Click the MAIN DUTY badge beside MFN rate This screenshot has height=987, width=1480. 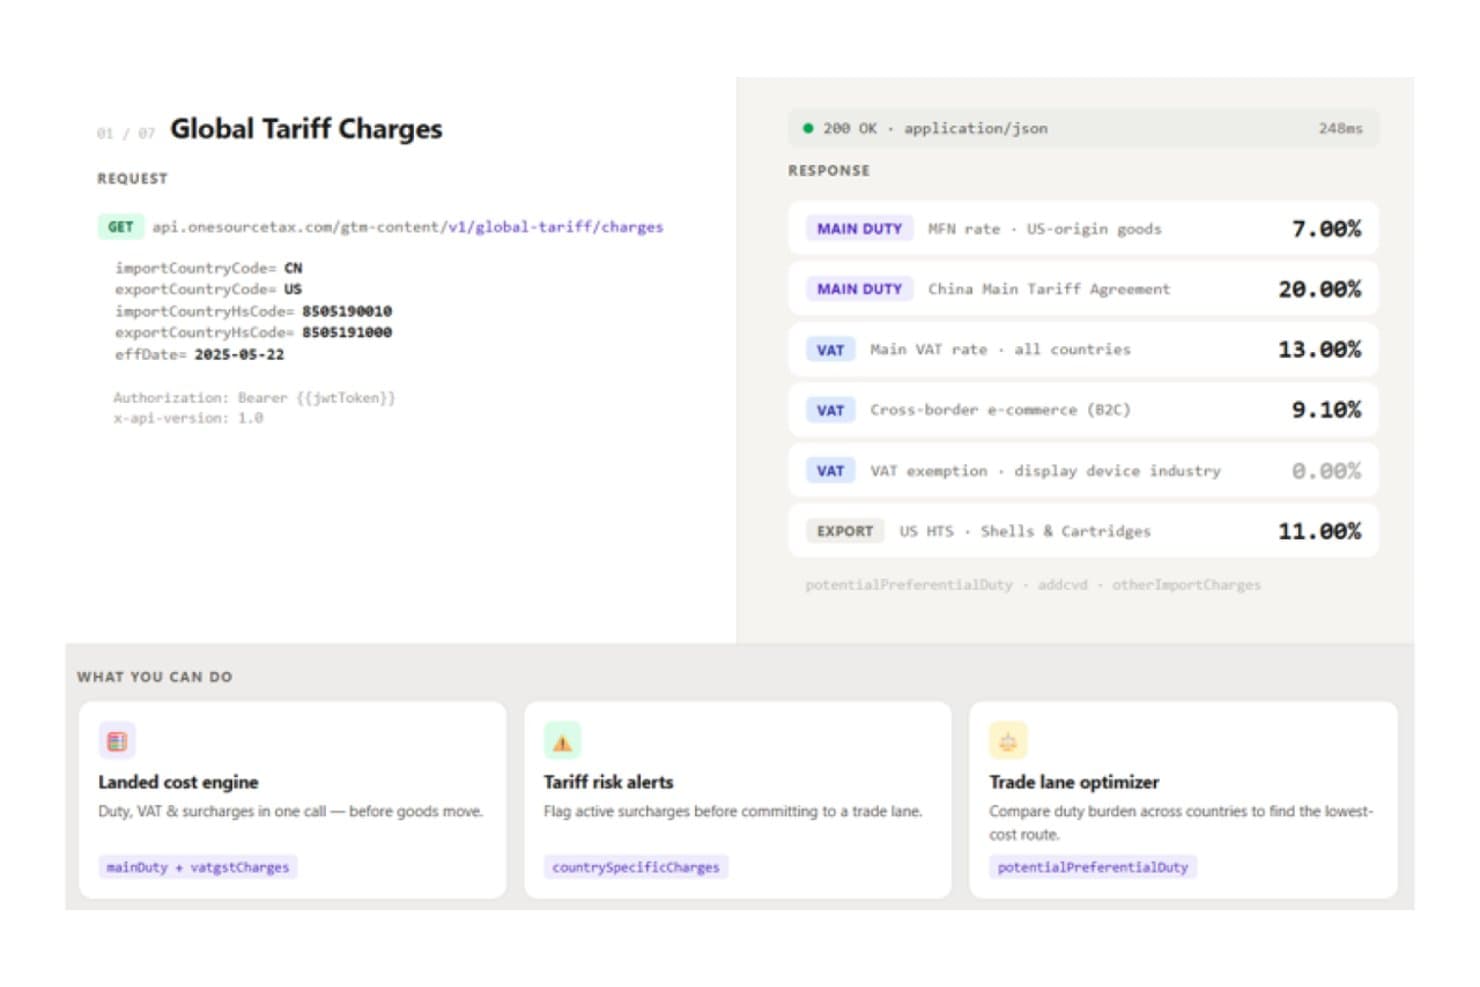(x=859, y=229)
